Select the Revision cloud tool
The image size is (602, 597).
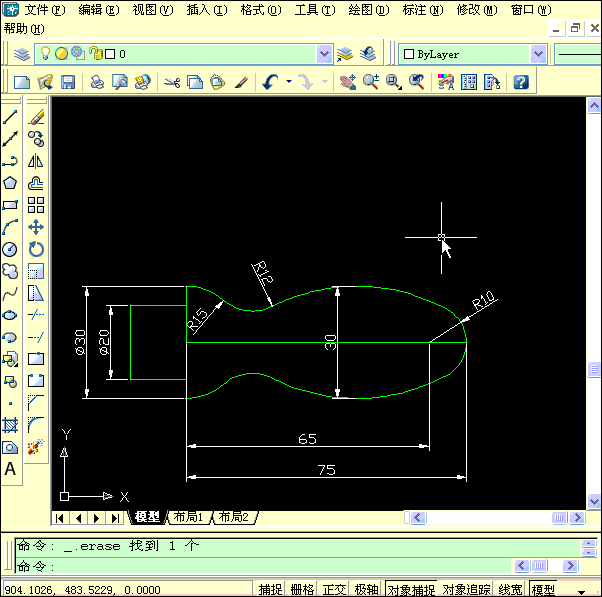click(10, 271)
